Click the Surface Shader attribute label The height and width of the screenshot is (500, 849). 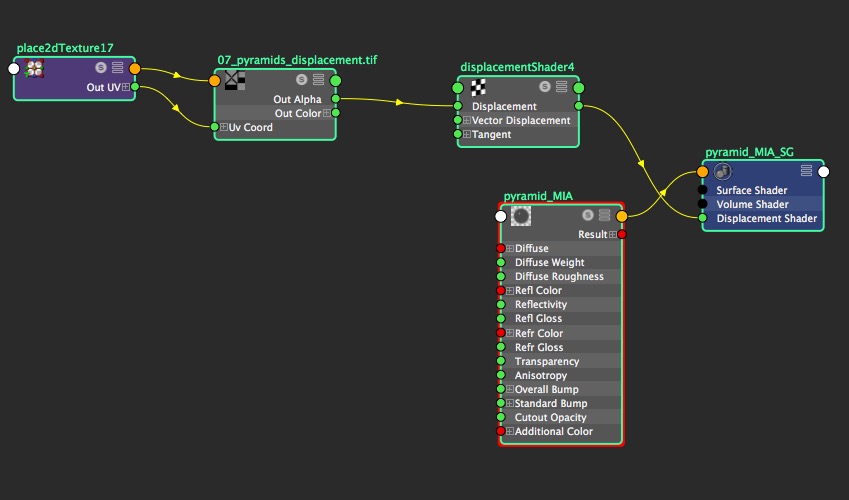tap(752, 190)
